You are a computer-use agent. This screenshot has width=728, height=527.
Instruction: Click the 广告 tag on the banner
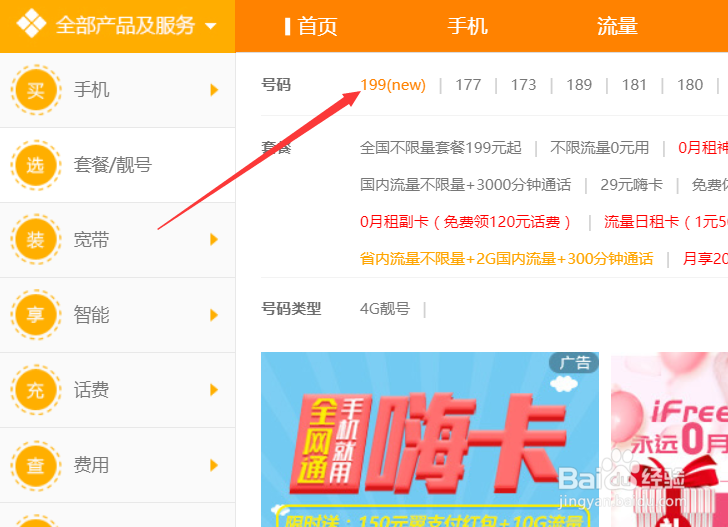pos(574,363)
